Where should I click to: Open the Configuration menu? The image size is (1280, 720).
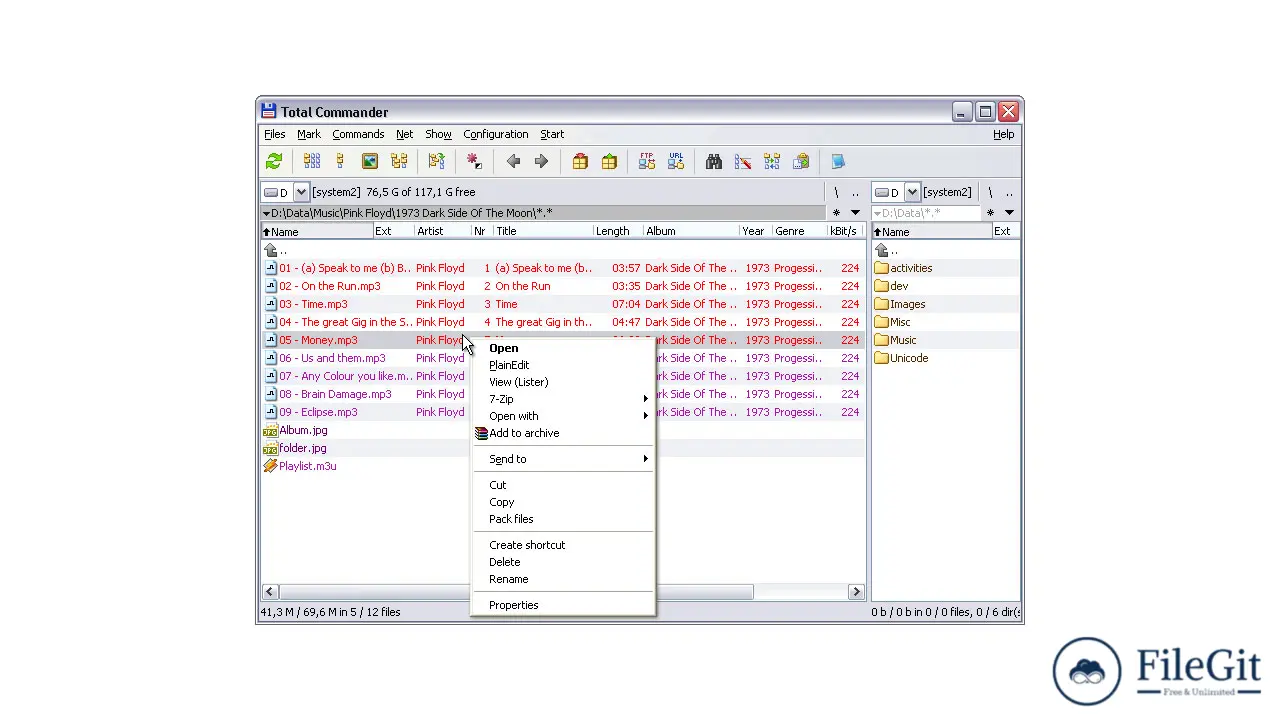point(496,134)
